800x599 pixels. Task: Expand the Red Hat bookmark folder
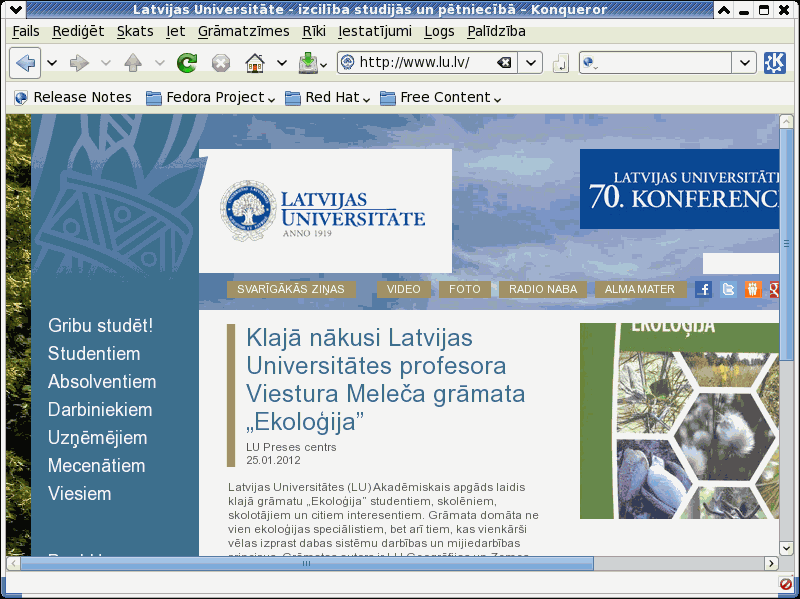click(328, 97)
